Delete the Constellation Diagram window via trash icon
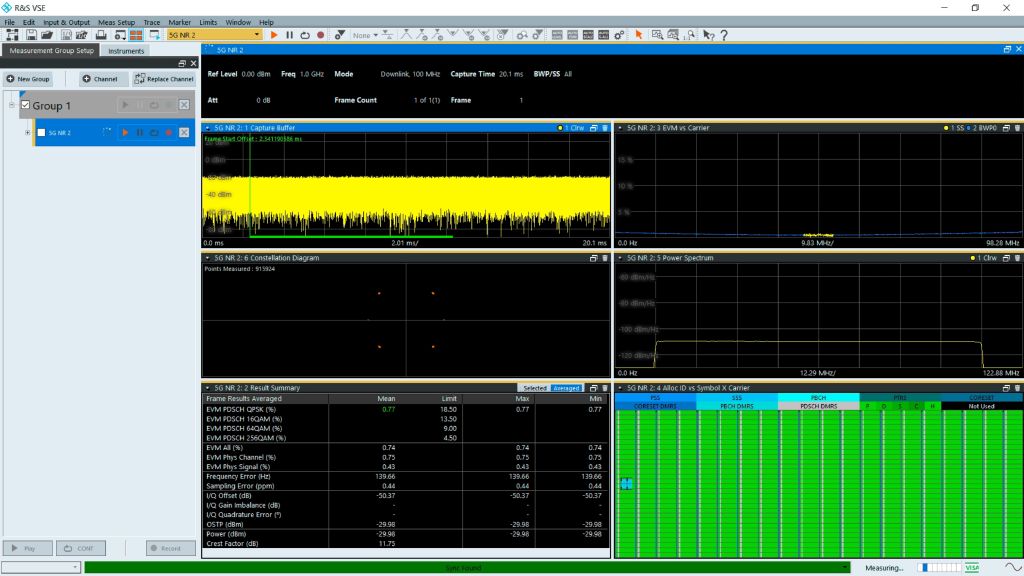 pos(604,258)
